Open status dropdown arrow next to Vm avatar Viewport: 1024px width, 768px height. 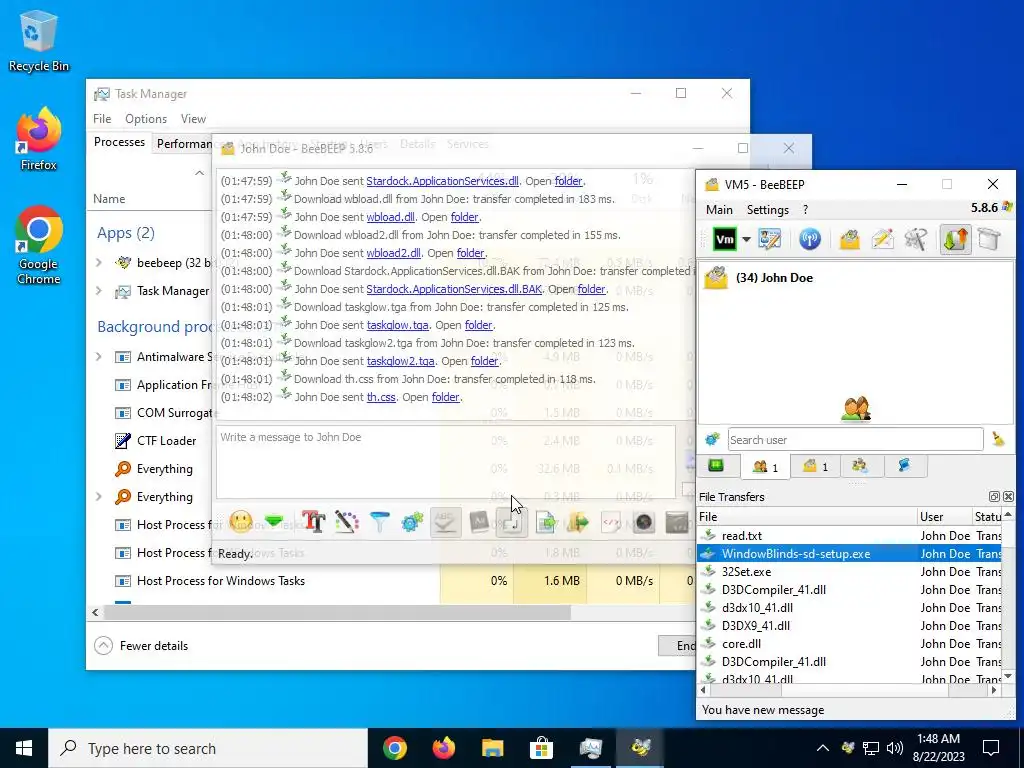(746, 240)
